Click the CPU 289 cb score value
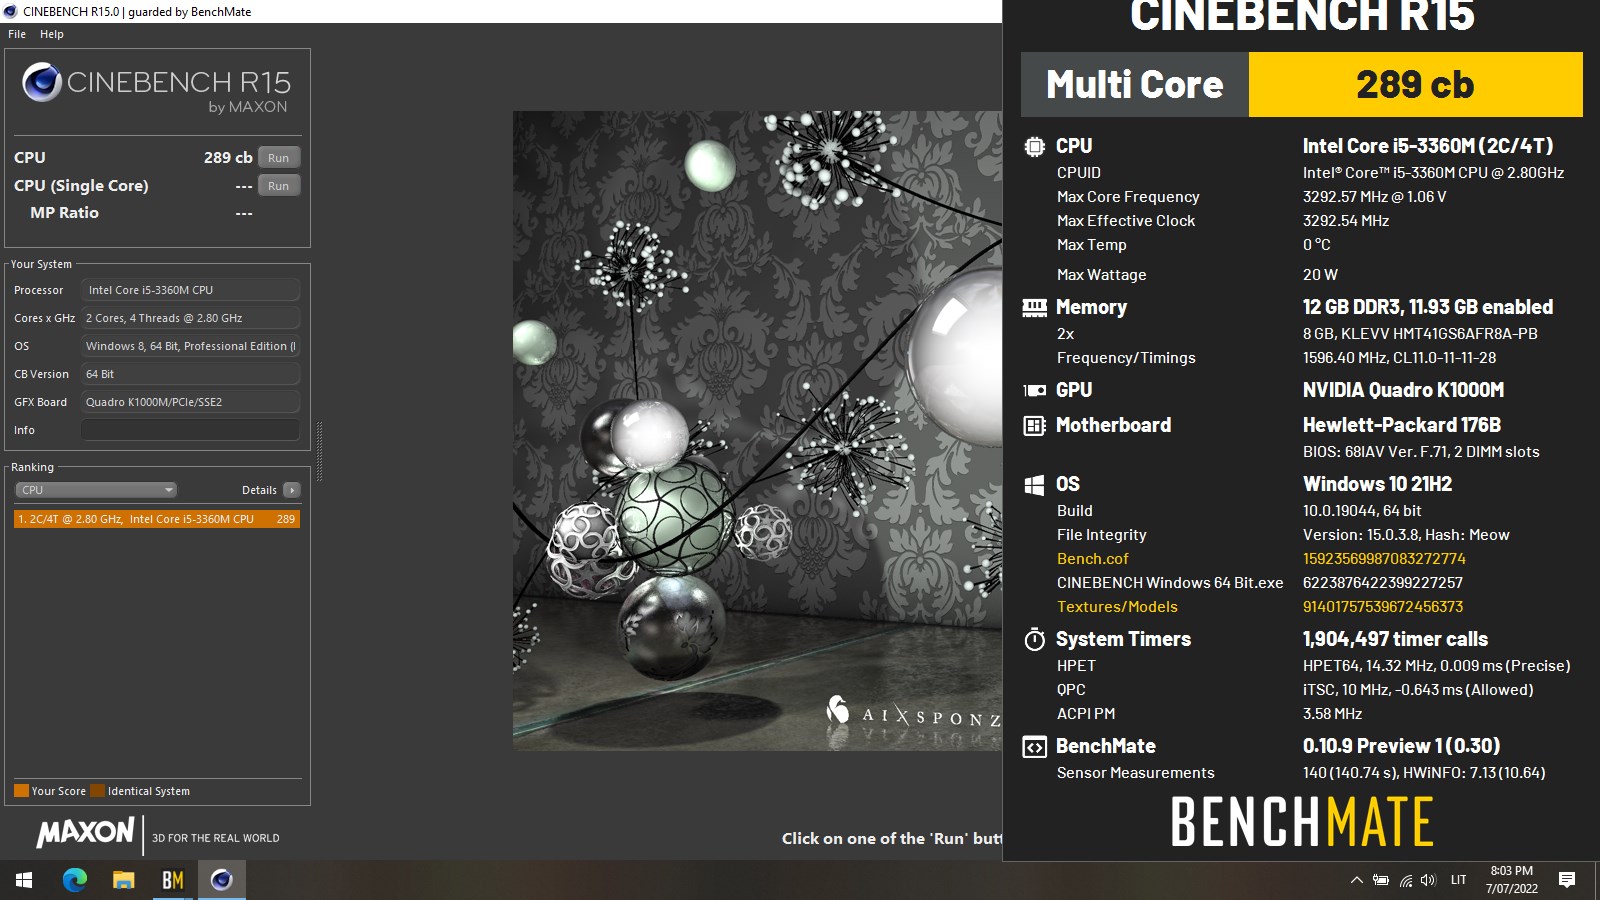 (x=228, y=158)
